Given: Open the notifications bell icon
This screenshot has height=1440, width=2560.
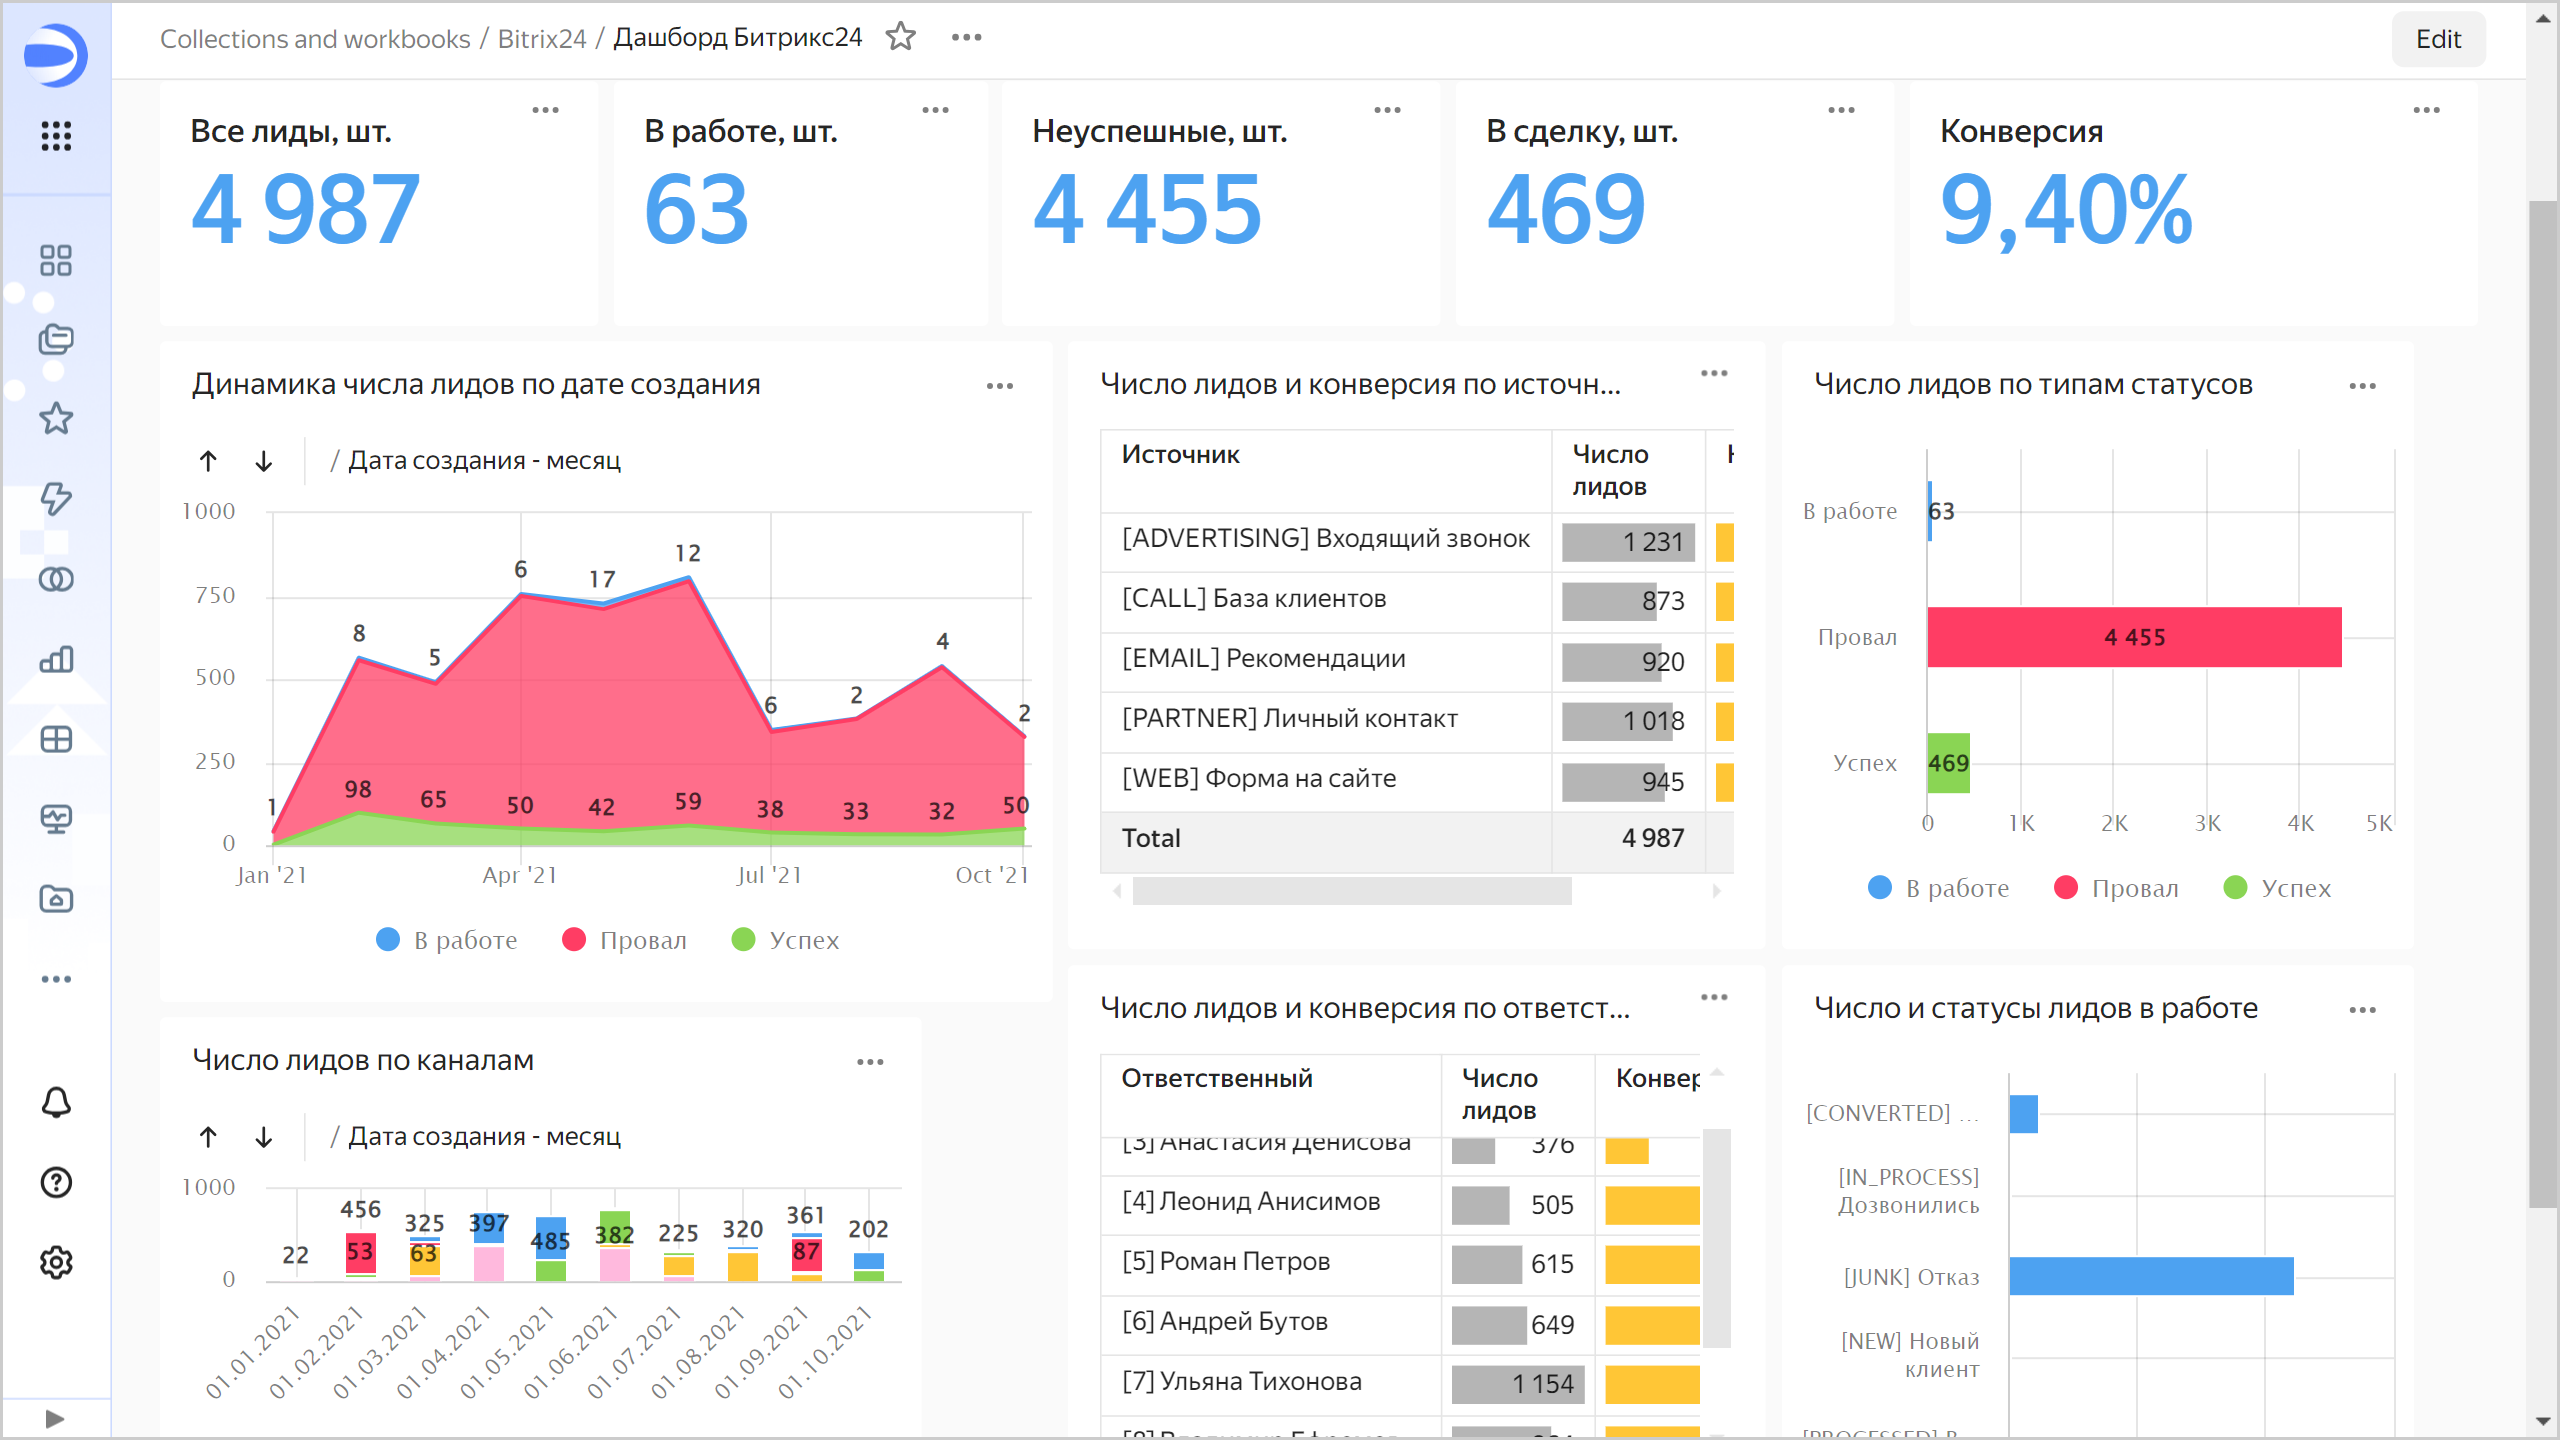Looking at the screenshot, I should pyautogui.click(x=55, y=1102).
